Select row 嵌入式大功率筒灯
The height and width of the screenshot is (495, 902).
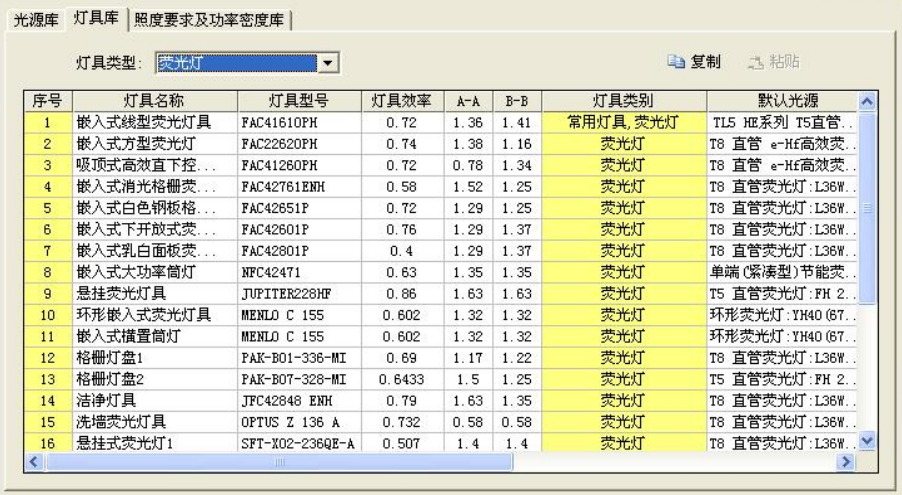click(x=441, y=272)
